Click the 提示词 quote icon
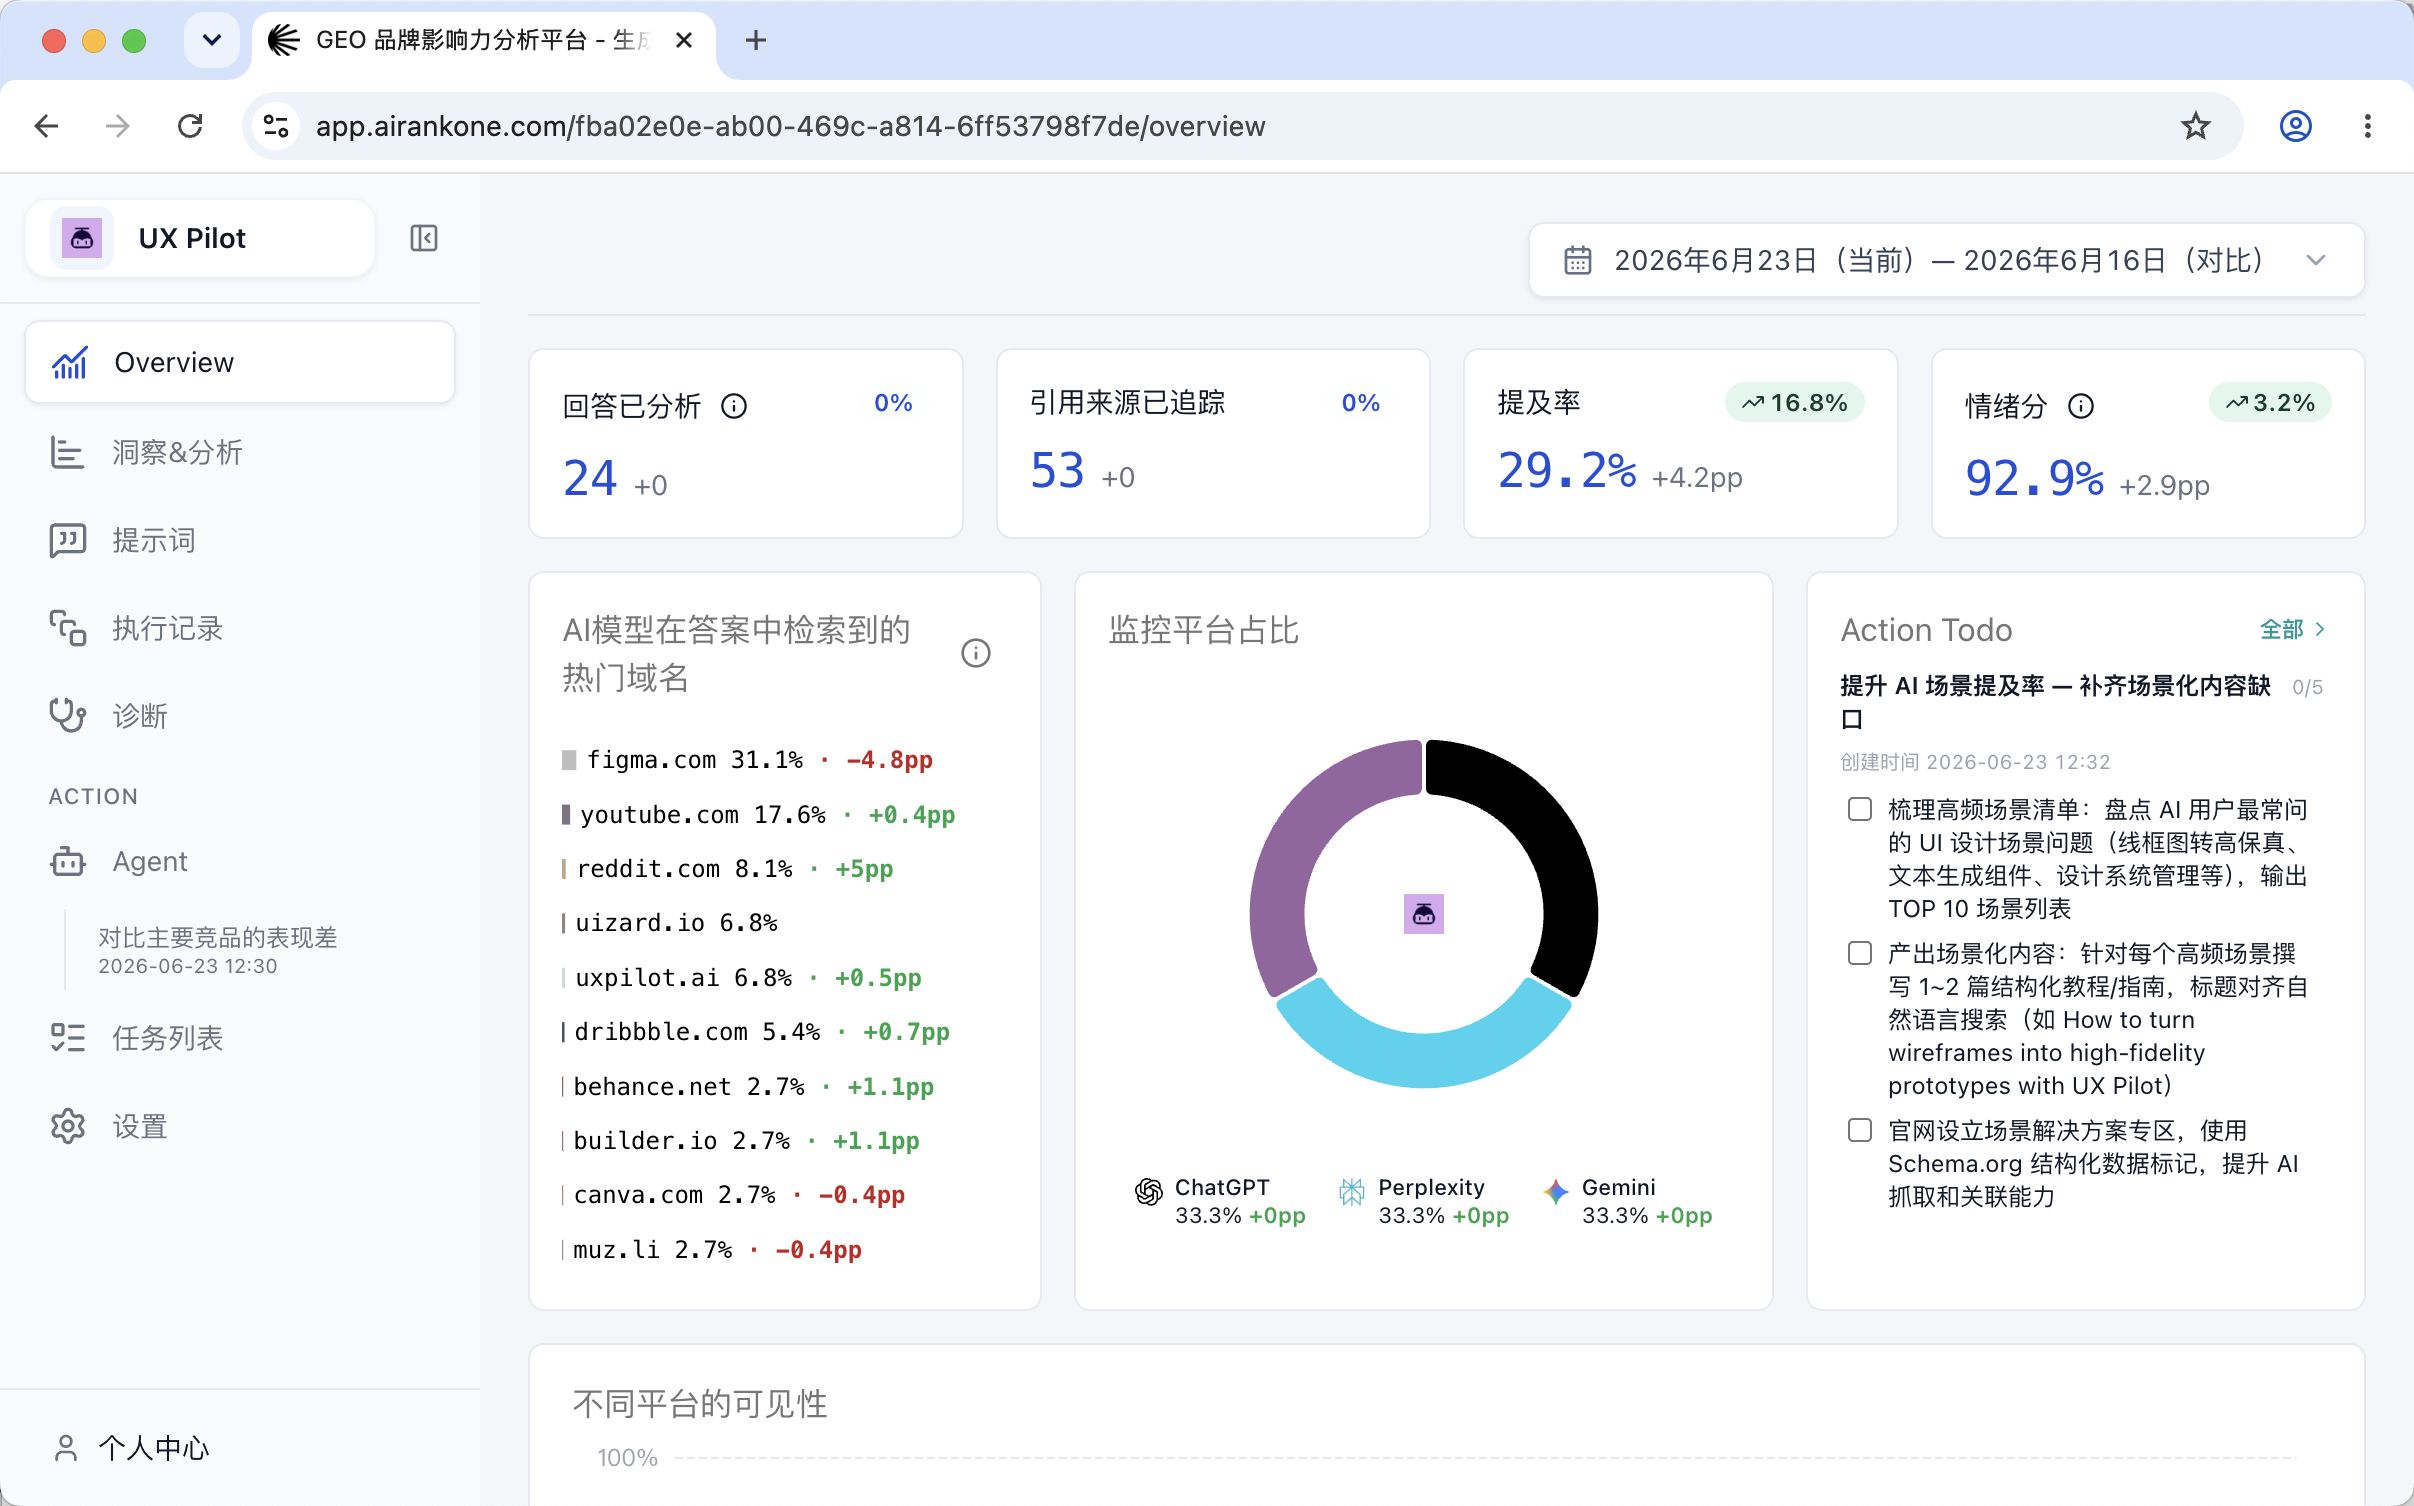 [67, 540]
